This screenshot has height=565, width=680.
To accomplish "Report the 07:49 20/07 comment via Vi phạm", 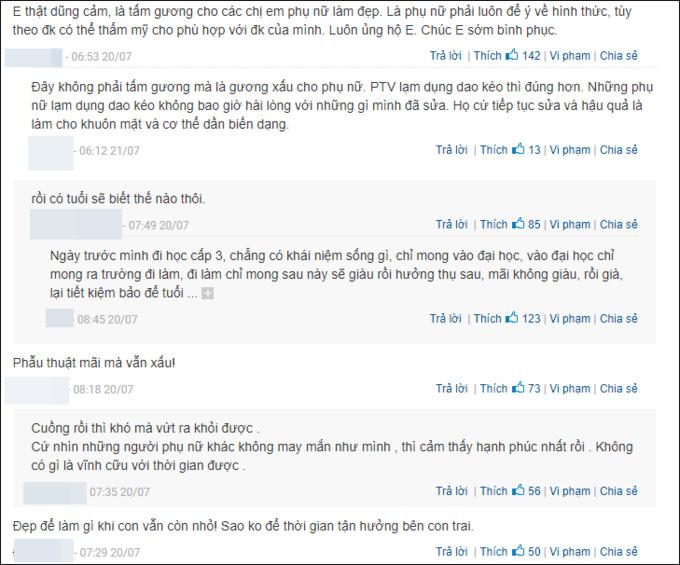I will click(x=570, y=224).
